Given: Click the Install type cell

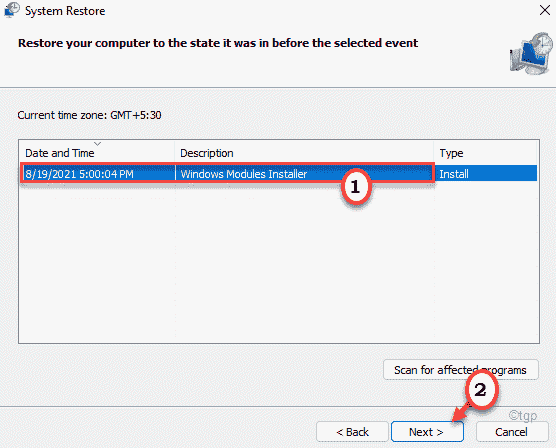Looking at the screenshot, I should tap(454, 174).
